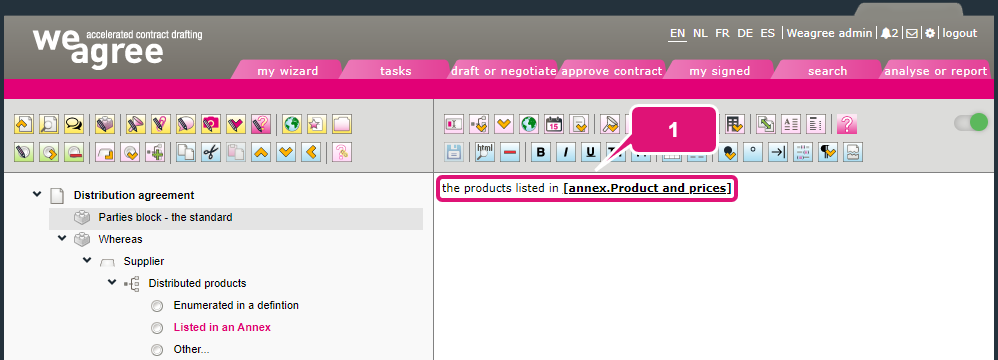Open the mail envelope icon

point(911,33)
